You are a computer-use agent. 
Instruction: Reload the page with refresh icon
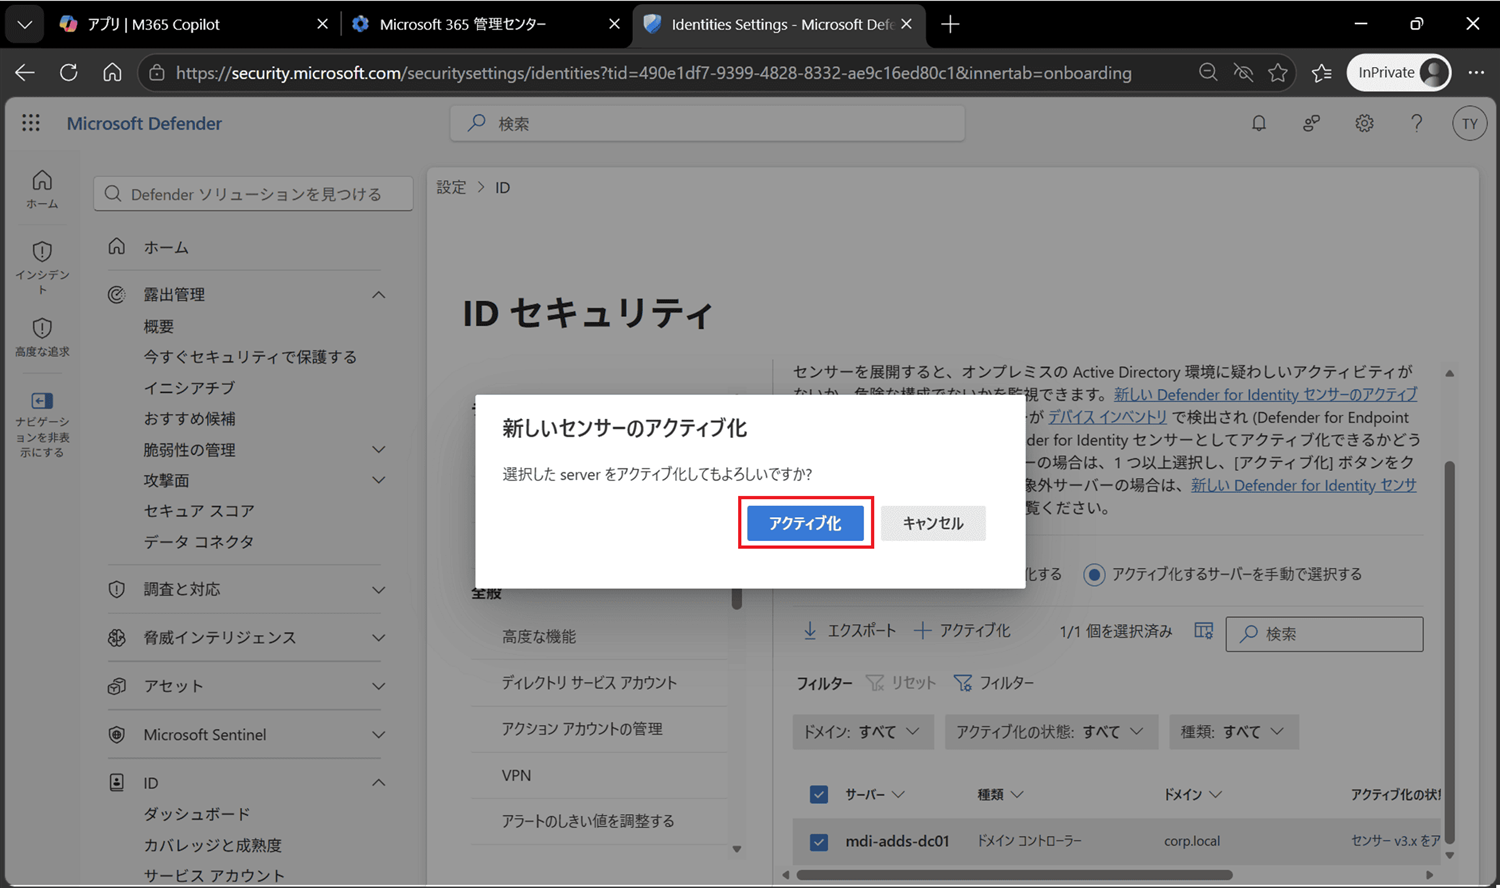[x=69, y=72]
